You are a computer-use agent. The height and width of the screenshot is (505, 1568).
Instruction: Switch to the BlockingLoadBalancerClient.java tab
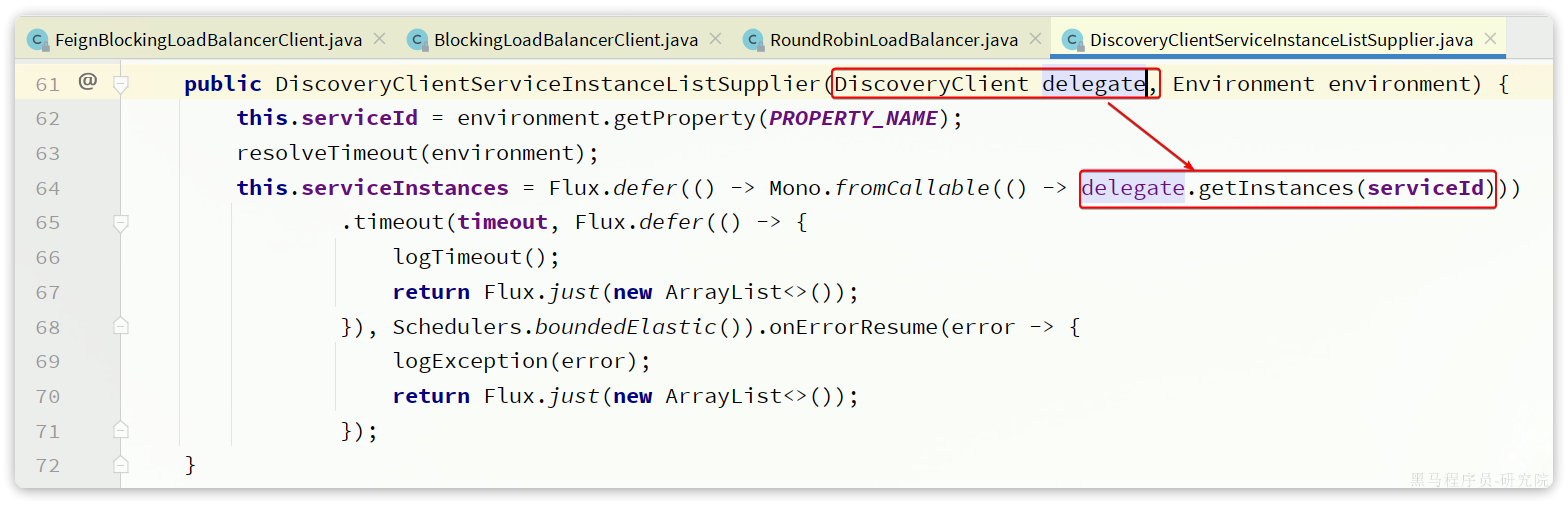coord(565,40)
